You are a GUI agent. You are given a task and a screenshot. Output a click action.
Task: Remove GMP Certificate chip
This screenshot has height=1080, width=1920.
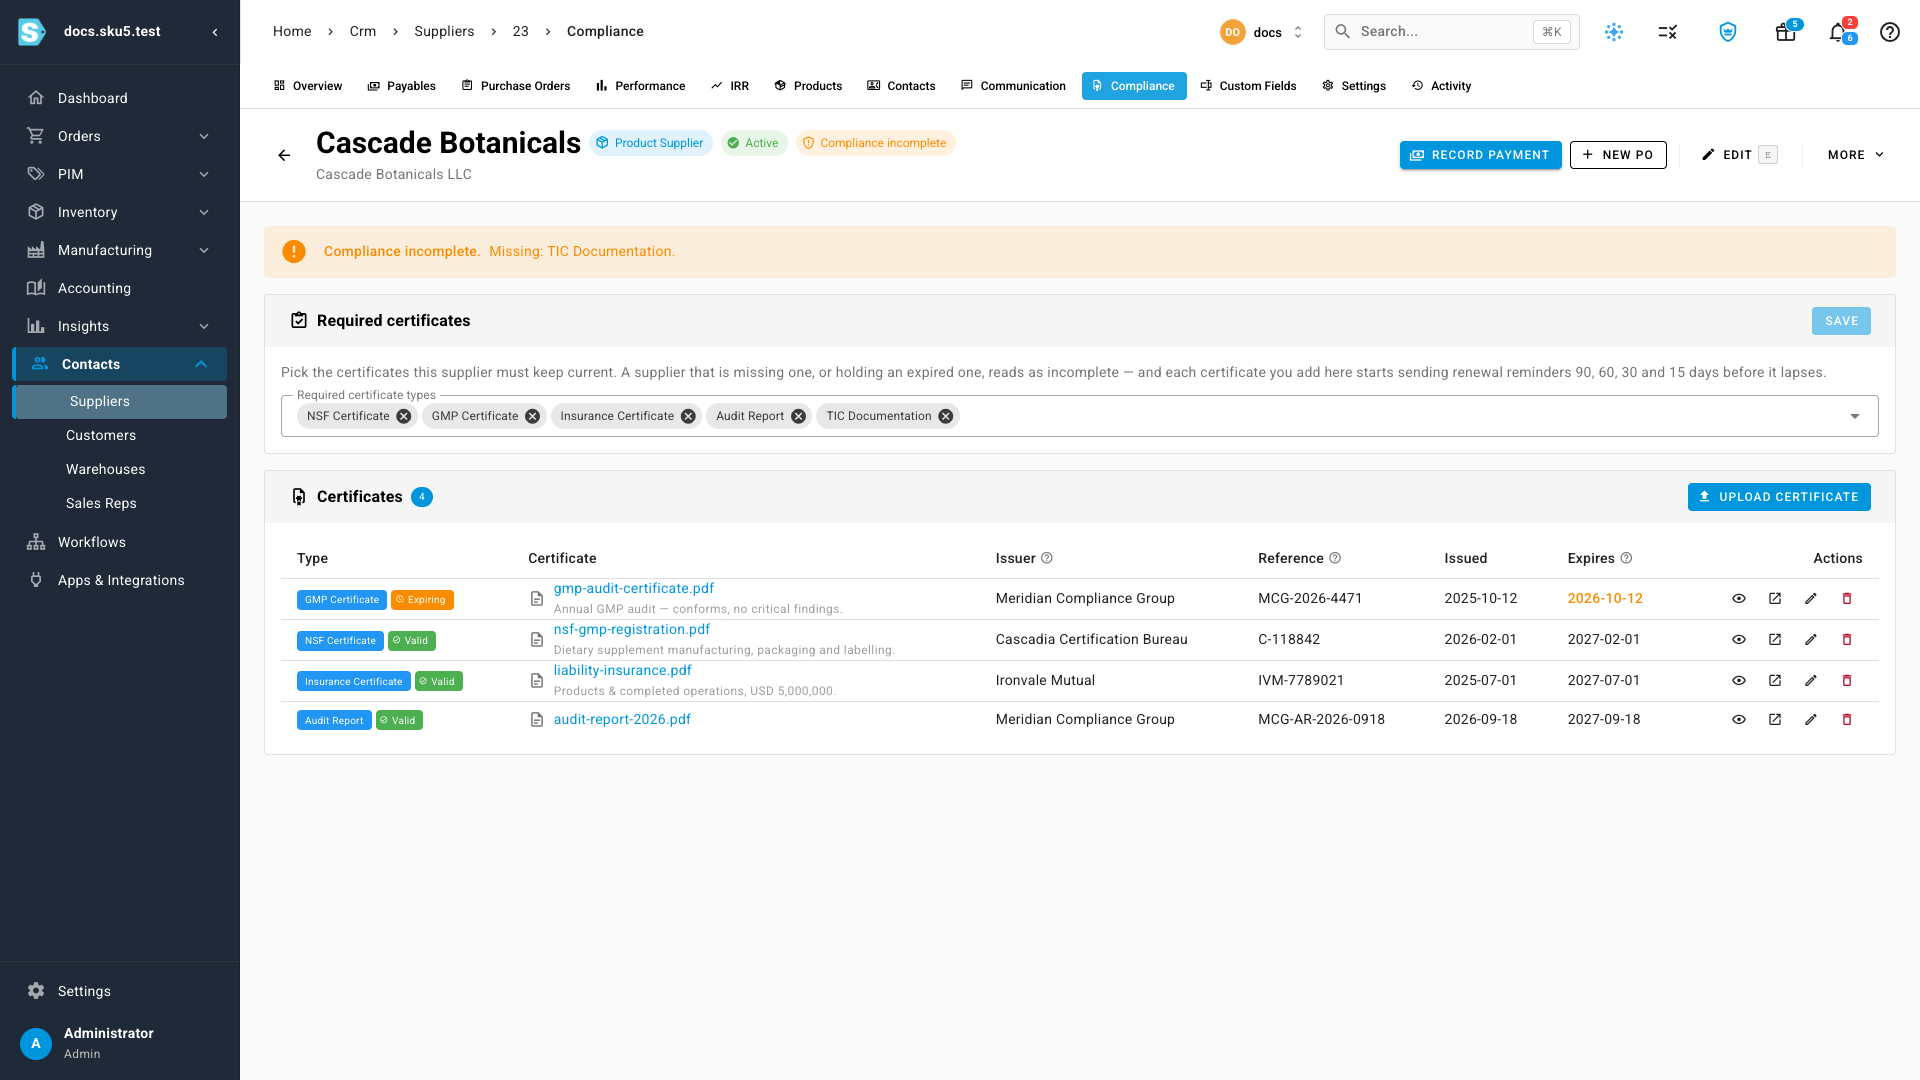coord(533,417)
